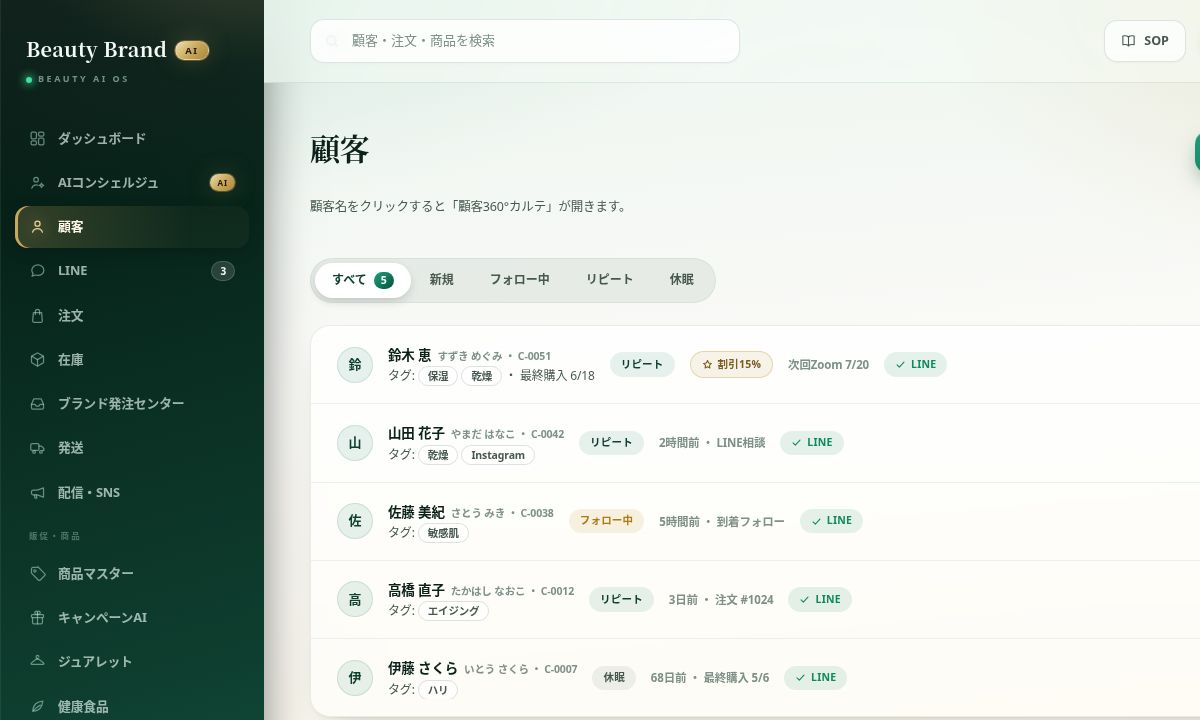Screen dimensions: 1200x720
Task: Click the AI badge next to Beauty Brand
Action: coord(192,50)
